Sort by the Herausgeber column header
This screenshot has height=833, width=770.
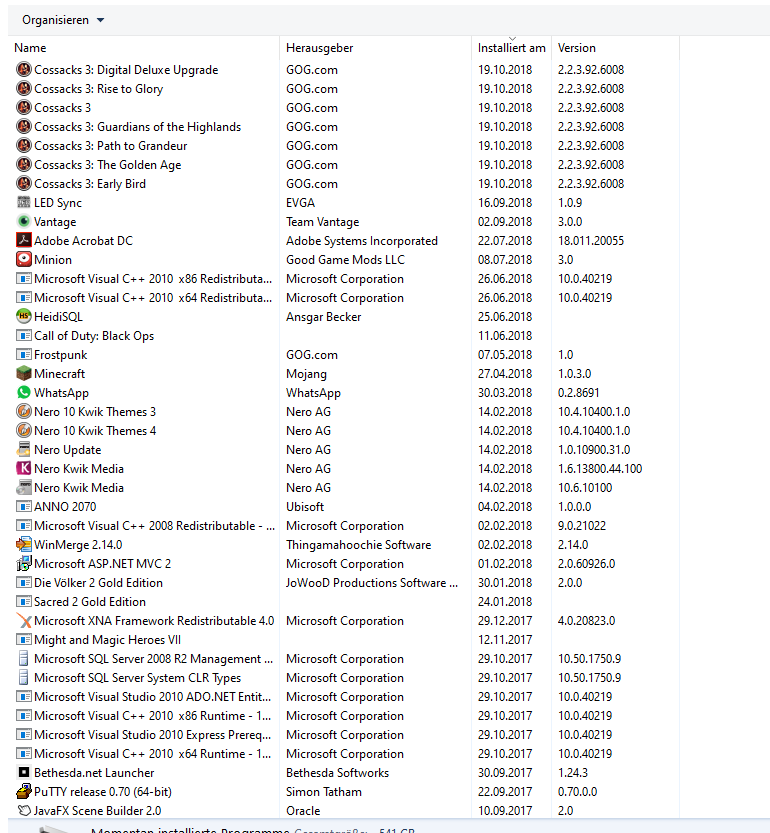tap(319, 48)
